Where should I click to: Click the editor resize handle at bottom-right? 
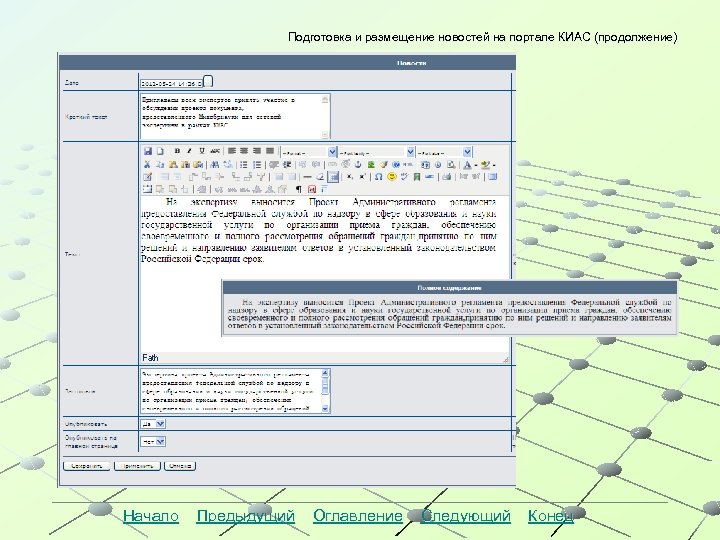pyautogui.click(x=506, y=359)
